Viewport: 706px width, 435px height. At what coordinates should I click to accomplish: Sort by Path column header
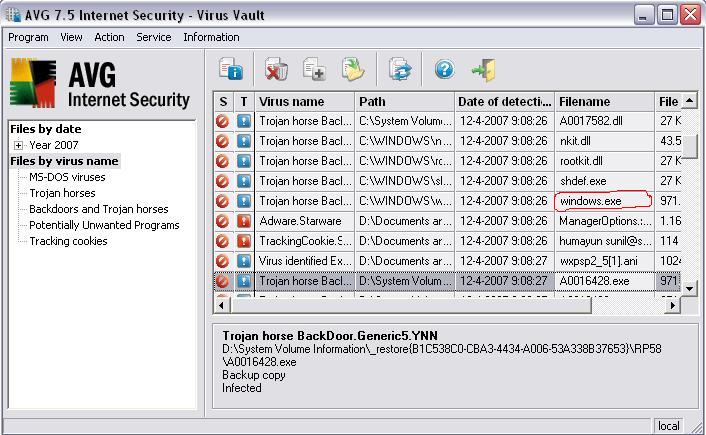point(405,102)
